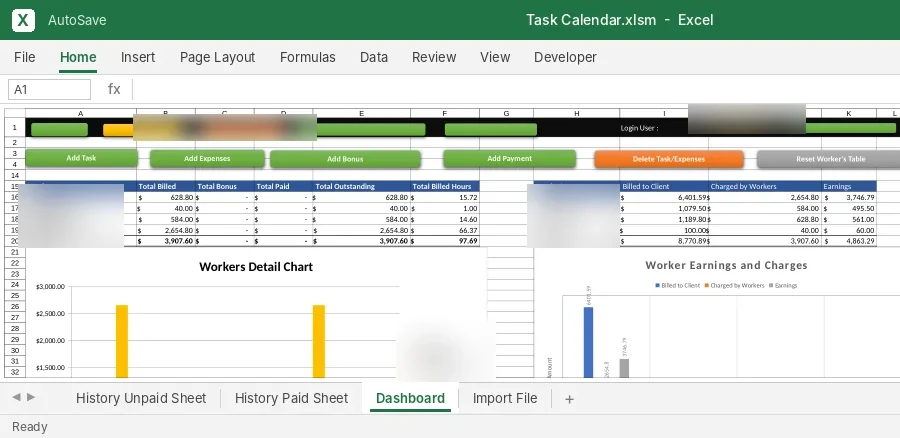This screenshot has width=900, height=438.
Task: Click the Total Billed column header
Action: tap(166, 187)
